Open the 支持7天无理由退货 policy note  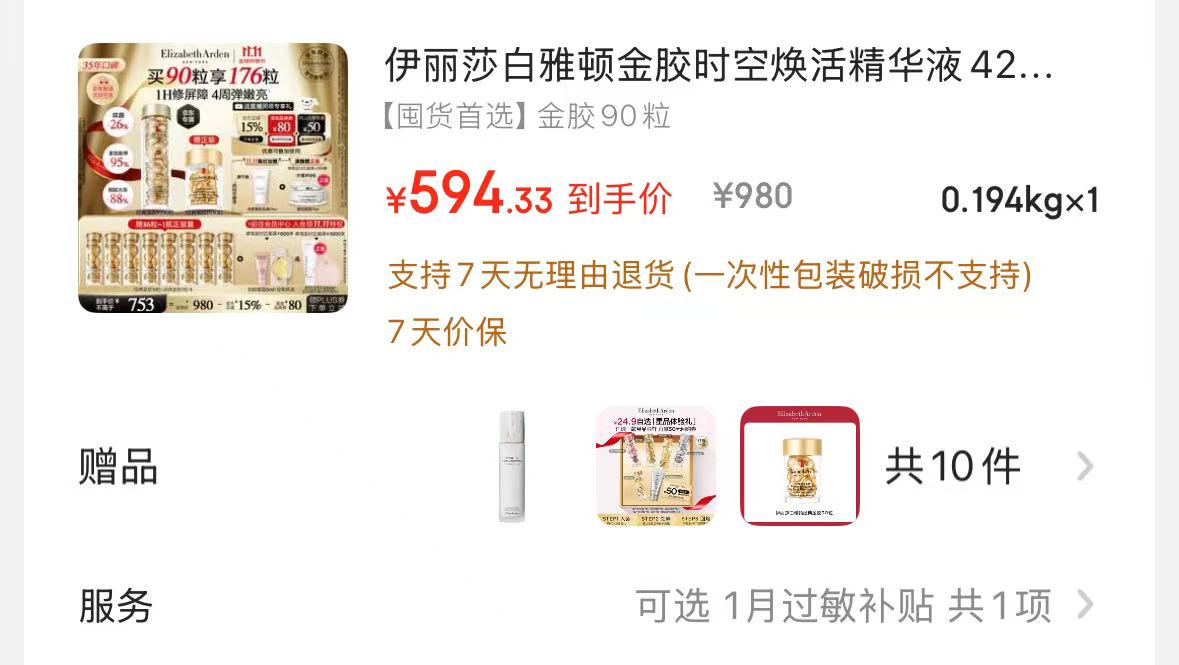[709, 275]
